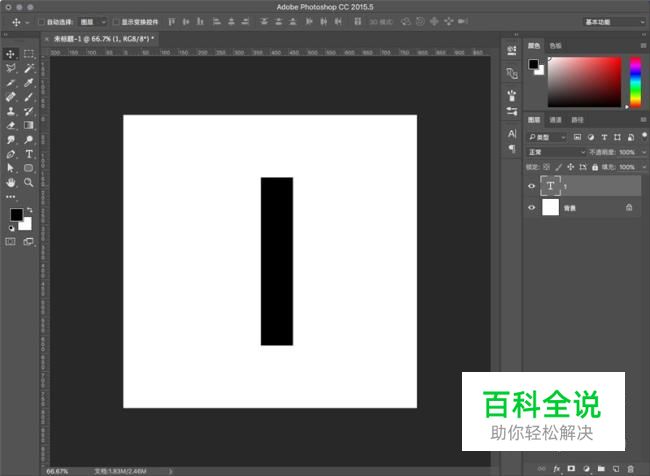Screen dimensions: 650x476
Task: Open the 正常 blend mode dropdown
Action: [x=556, y=152]
